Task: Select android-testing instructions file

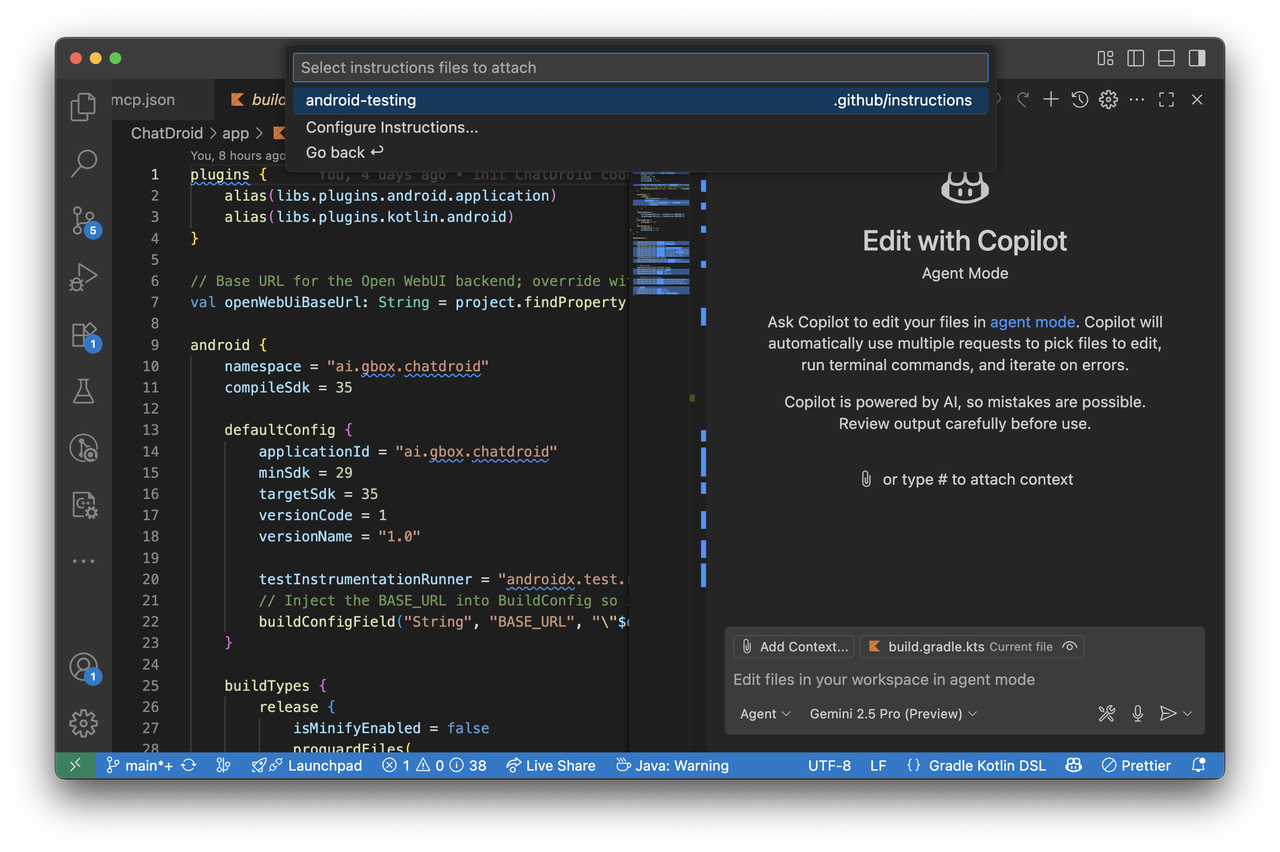Action: coord(640,100)
